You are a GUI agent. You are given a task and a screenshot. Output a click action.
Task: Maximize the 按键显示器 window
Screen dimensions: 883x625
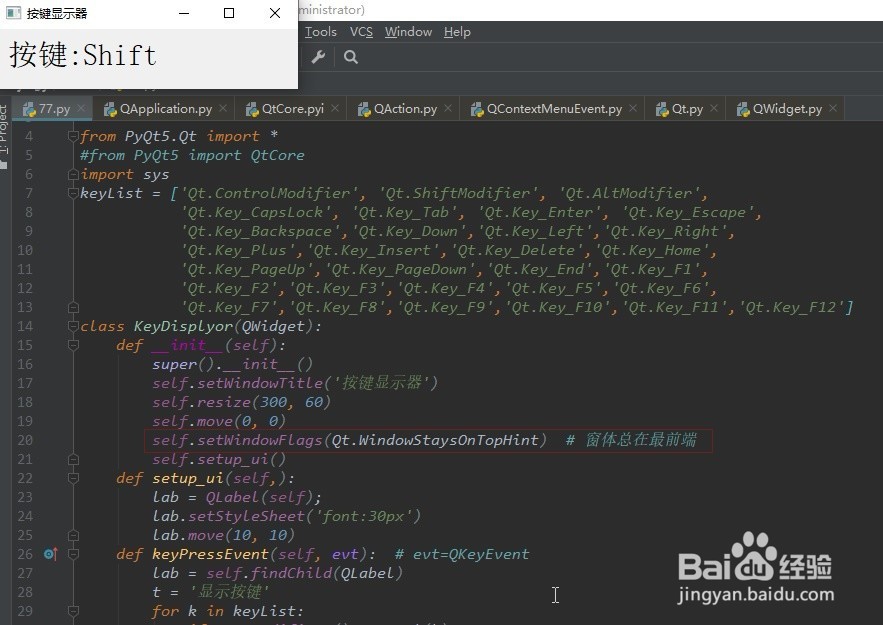tap(229, 13)
